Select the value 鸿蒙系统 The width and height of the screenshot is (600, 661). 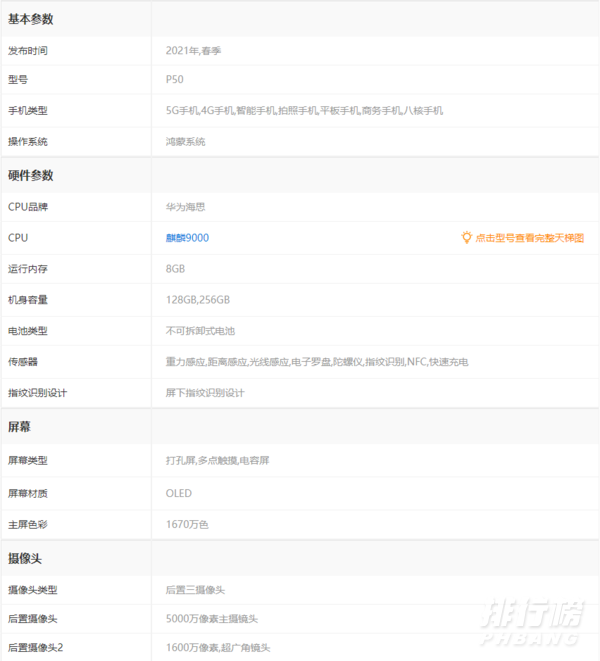click(186, 142)
